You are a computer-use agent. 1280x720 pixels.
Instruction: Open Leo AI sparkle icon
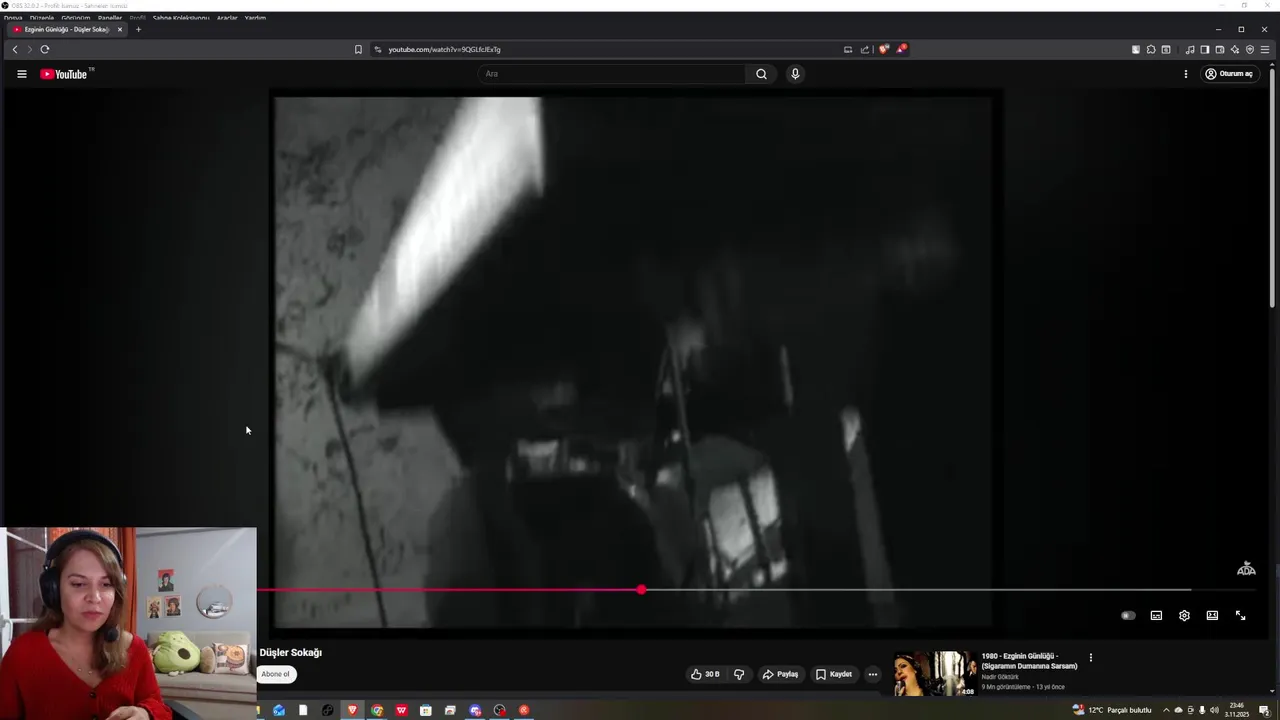(1235, 49)
